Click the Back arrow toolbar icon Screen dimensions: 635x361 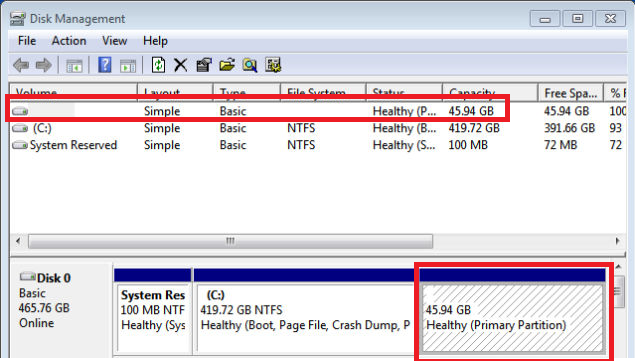tap(21, 65)
